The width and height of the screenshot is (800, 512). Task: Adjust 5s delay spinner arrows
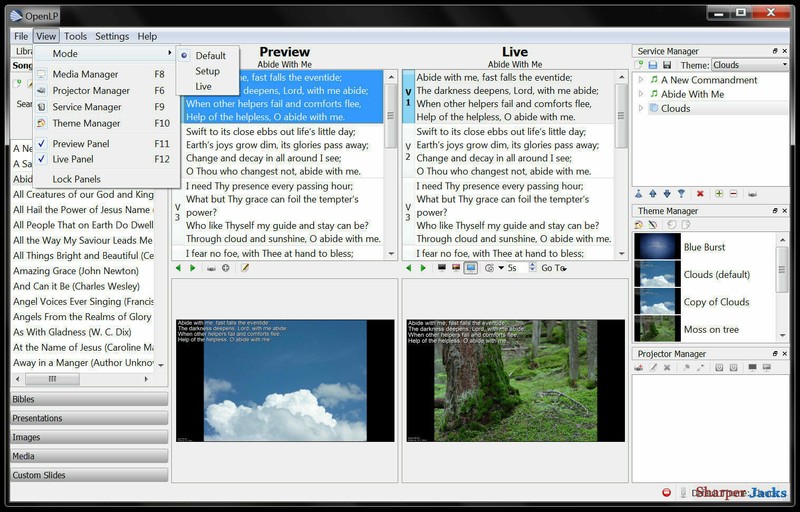(x=532, y=268)
